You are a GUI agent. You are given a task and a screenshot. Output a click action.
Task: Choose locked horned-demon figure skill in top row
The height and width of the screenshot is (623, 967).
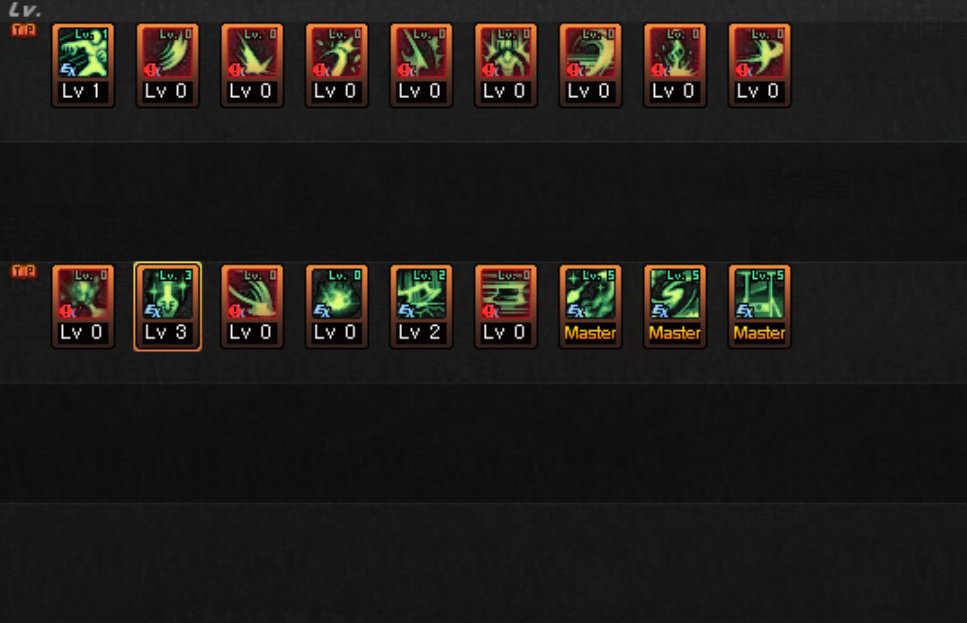tap(505, 65)
